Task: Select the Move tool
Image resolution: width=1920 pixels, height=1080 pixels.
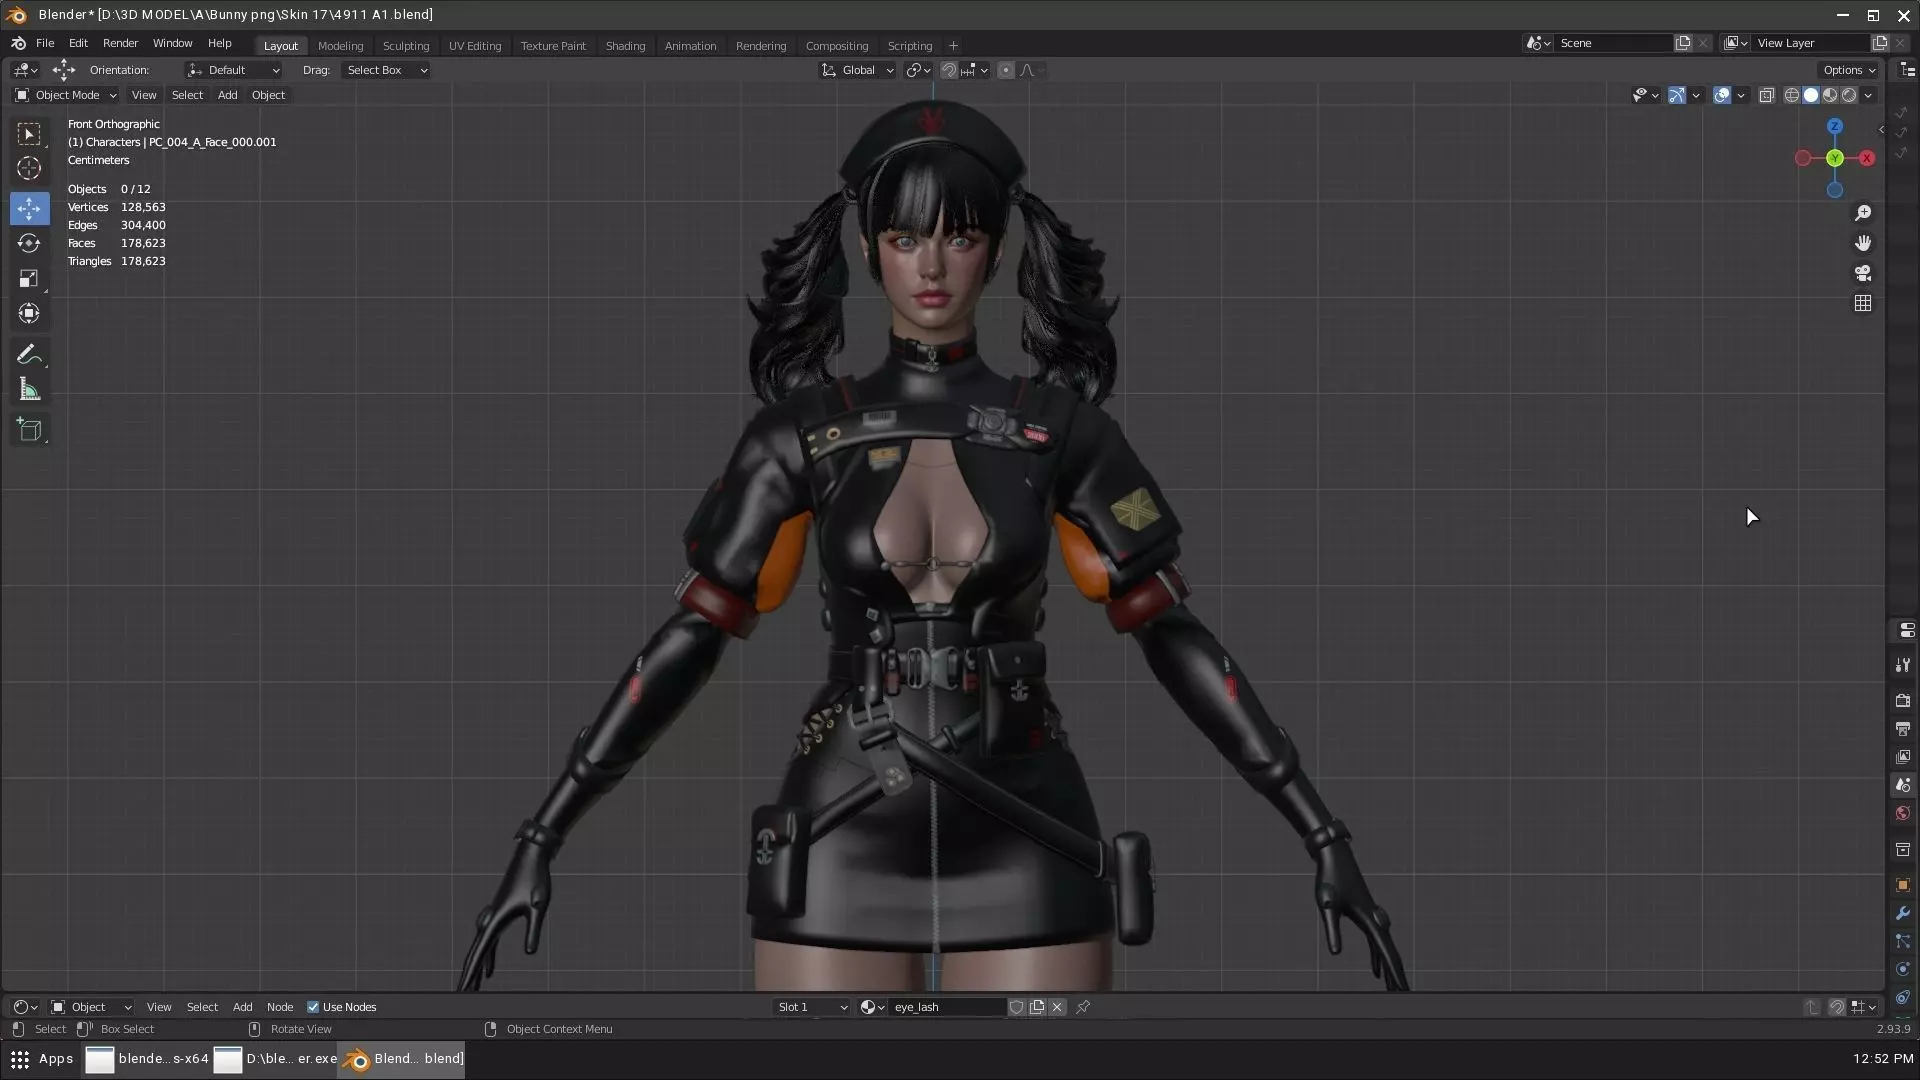Action: pos(29,208)
